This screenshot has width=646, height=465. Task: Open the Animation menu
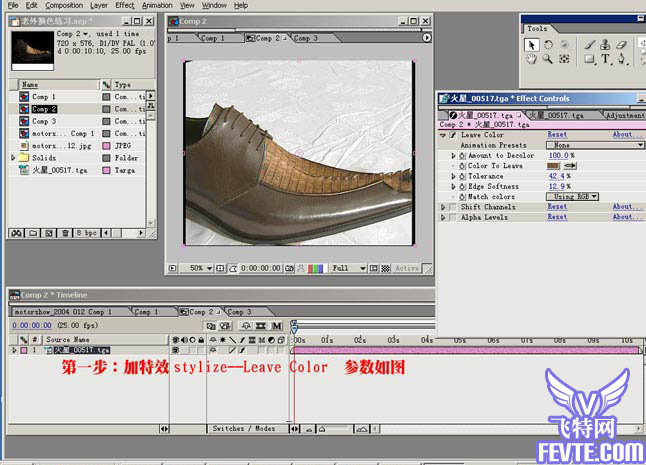point(157,5)
